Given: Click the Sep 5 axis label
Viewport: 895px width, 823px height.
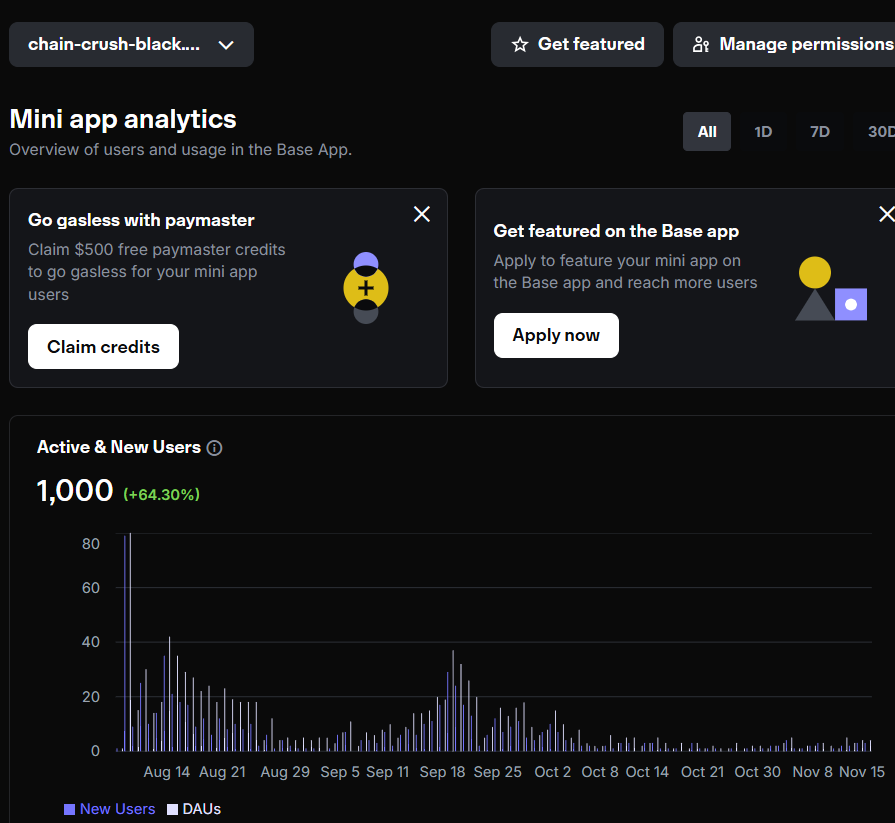Looking at the screenshot, I should tap(340, 772).
